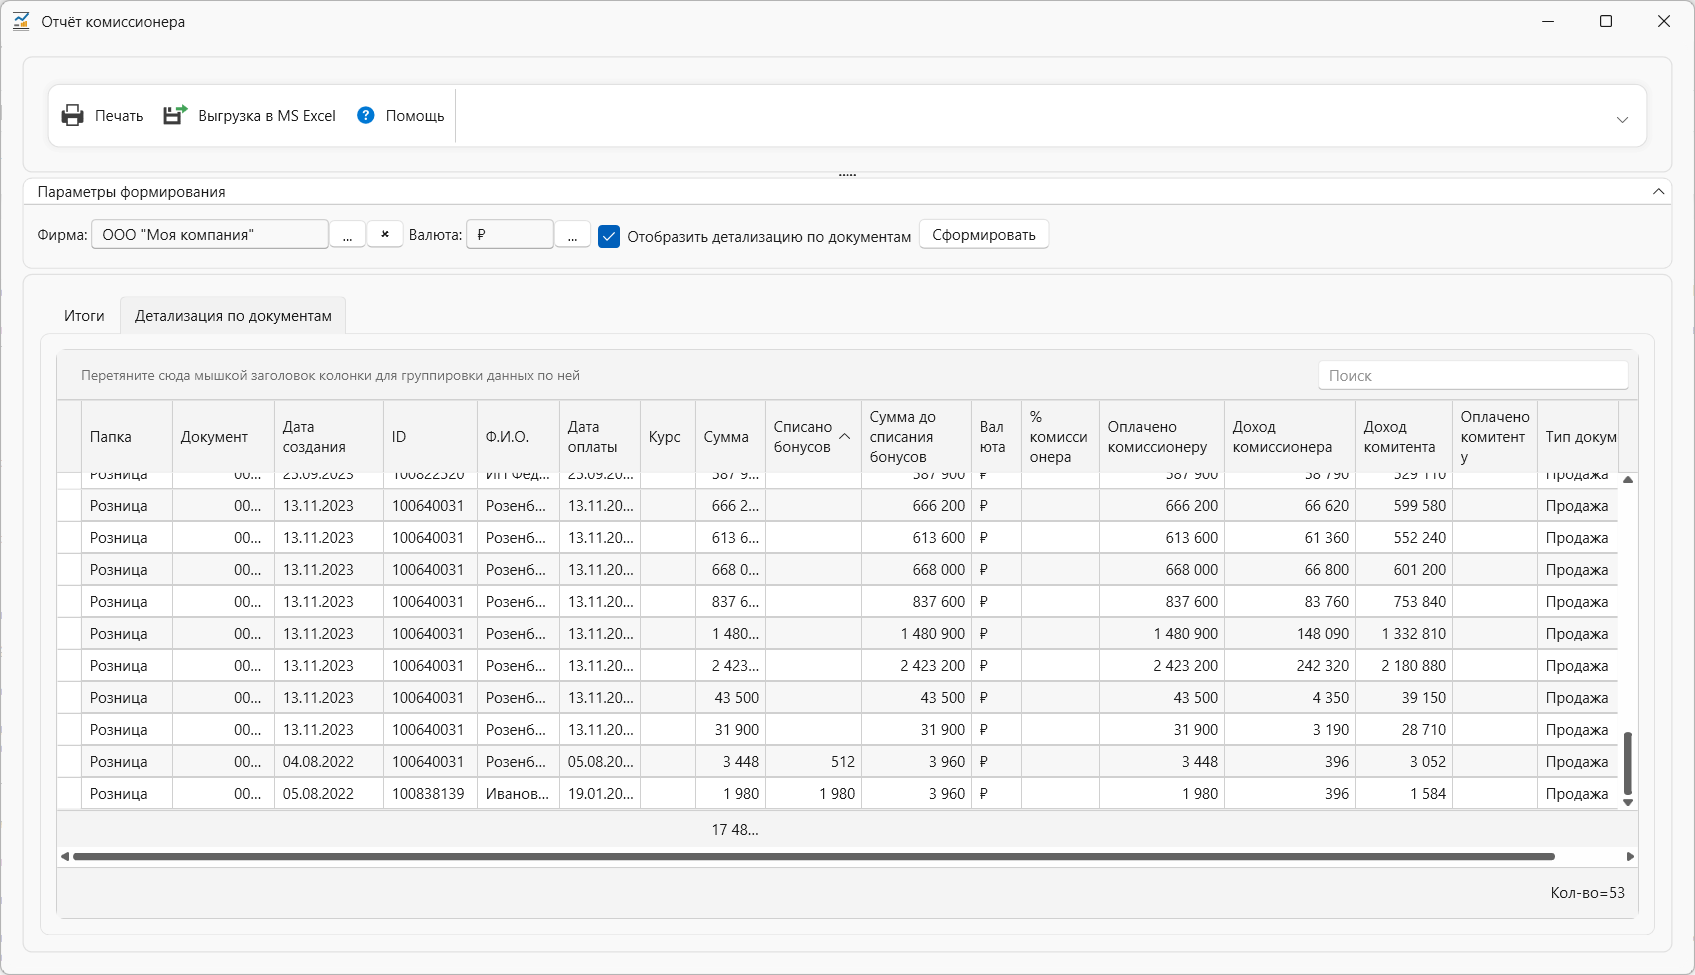The width and height of the screenshot is (1695, 975).
Task: Sort by the Дата создания column header
Action: (329, 437)
